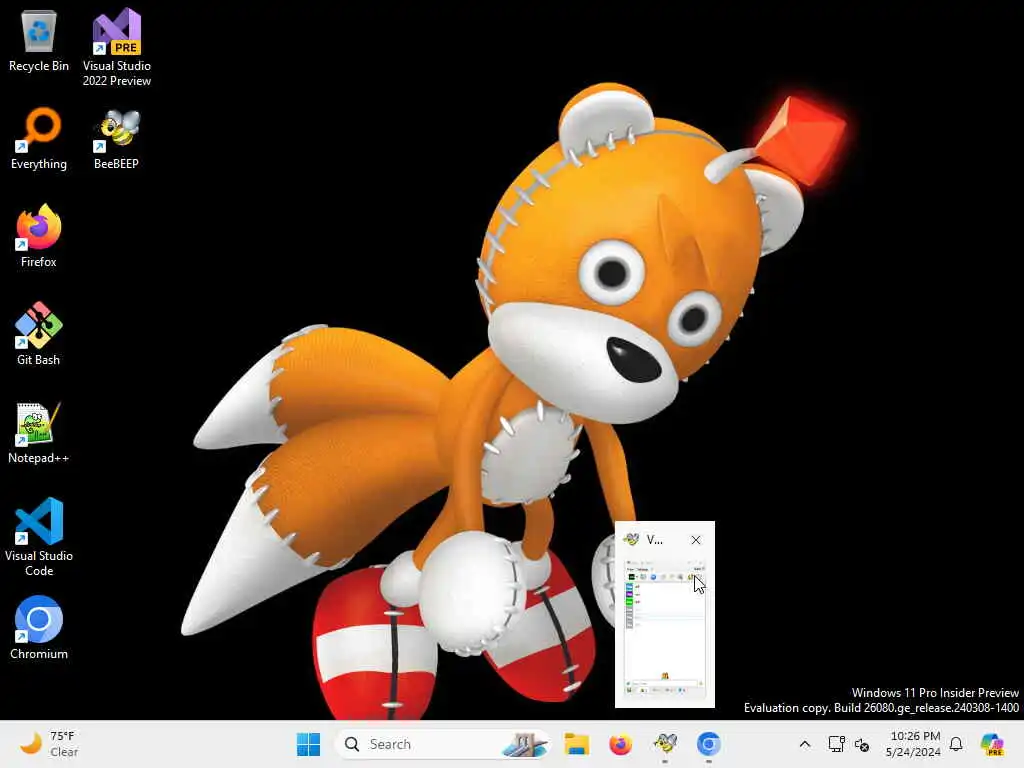Open the Copilot preview icon in taskbar
The image size is (1024, 768).
point(992,744)
